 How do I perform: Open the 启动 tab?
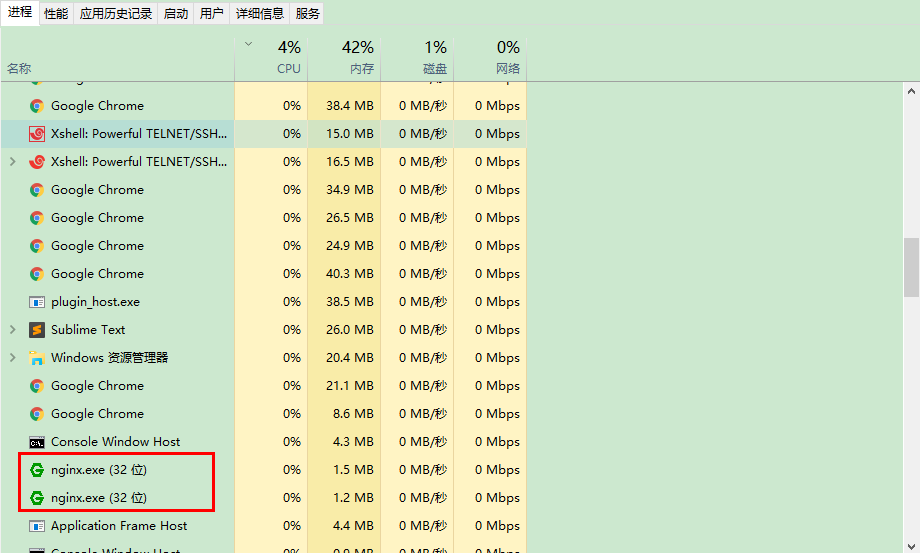click(x=175, y=13)
